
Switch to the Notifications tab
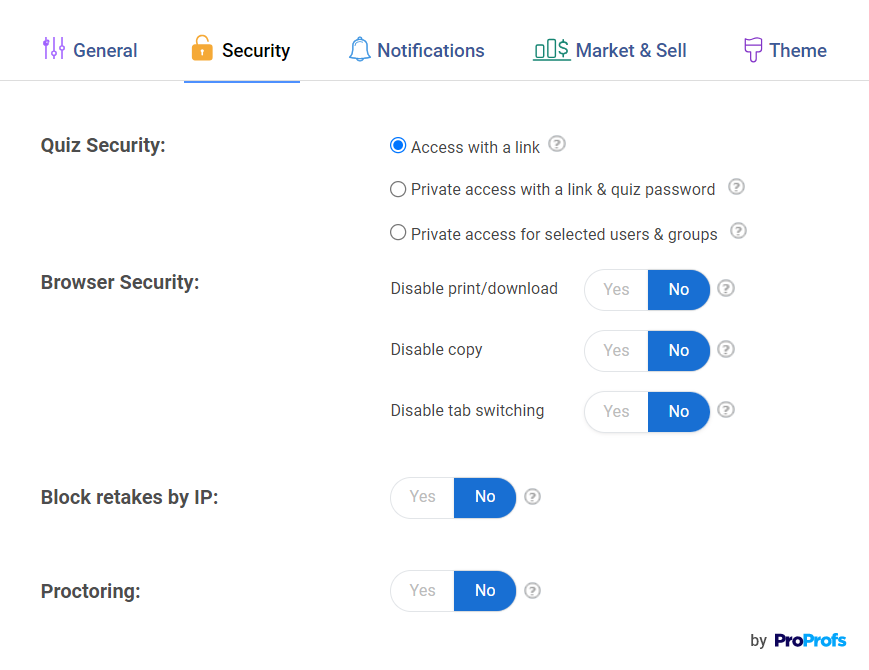tap(416, 50)
